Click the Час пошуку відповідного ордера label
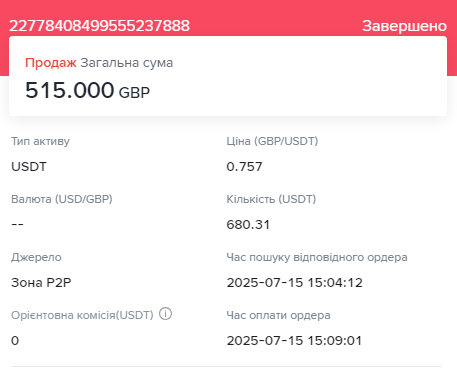The height and width of the screenshot is (369, 457). point(317,257)
